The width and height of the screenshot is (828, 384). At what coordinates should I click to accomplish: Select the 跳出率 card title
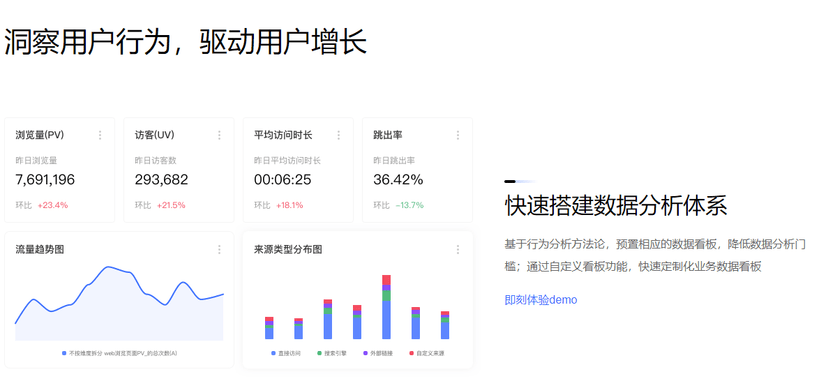[388, 135]
